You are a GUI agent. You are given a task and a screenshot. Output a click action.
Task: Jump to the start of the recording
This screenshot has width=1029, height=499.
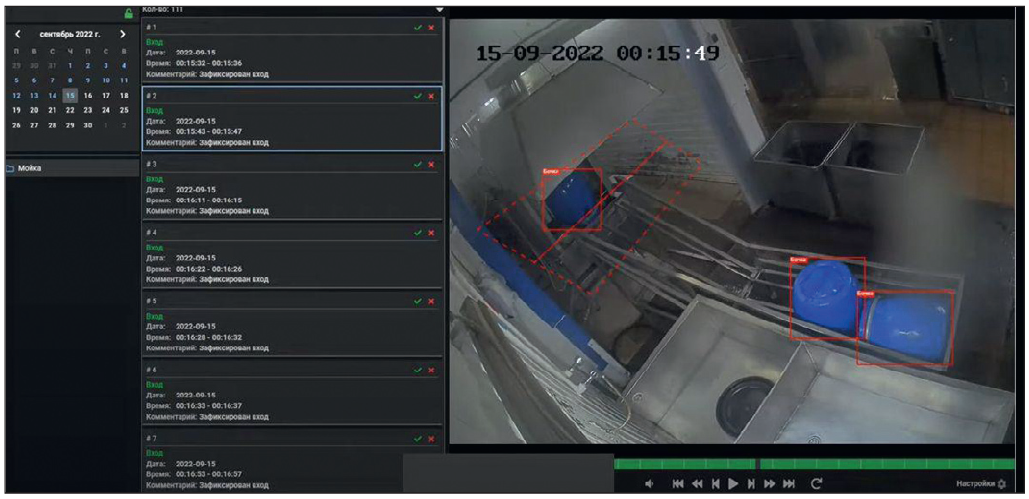[x=678, y=484]
